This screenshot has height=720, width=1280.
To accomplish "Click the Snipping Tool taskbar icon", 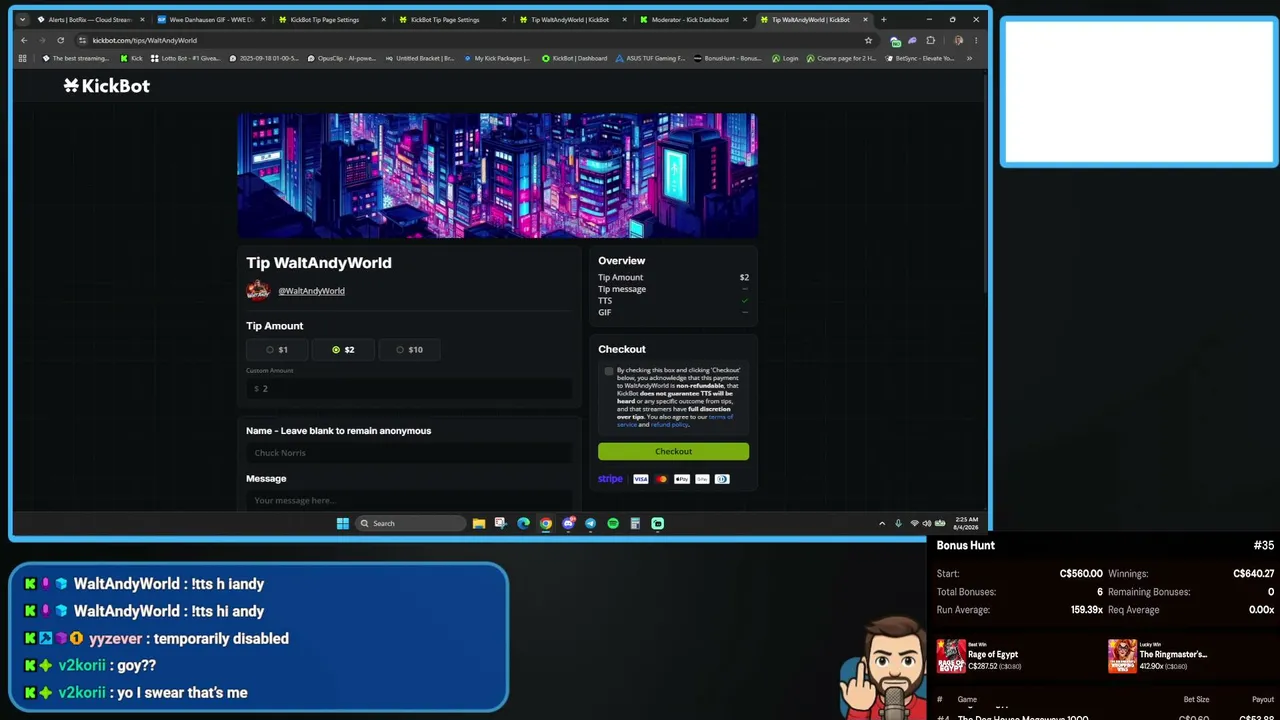I will 501,523.
